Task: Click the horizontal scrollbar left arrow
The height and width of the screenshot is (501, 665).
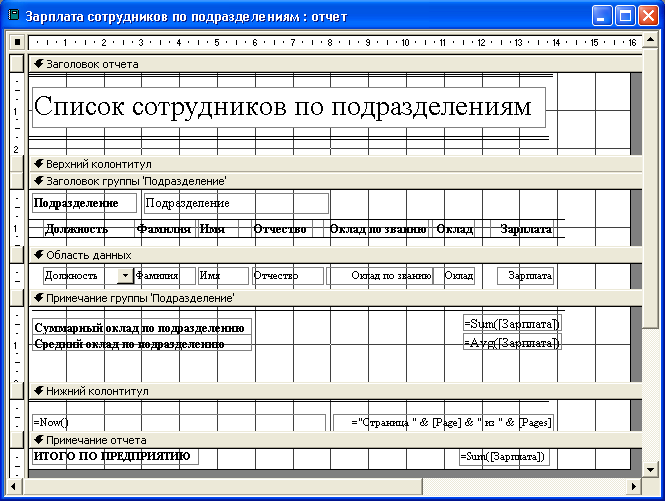Action: pyautogui.click(x=15, y=486)
